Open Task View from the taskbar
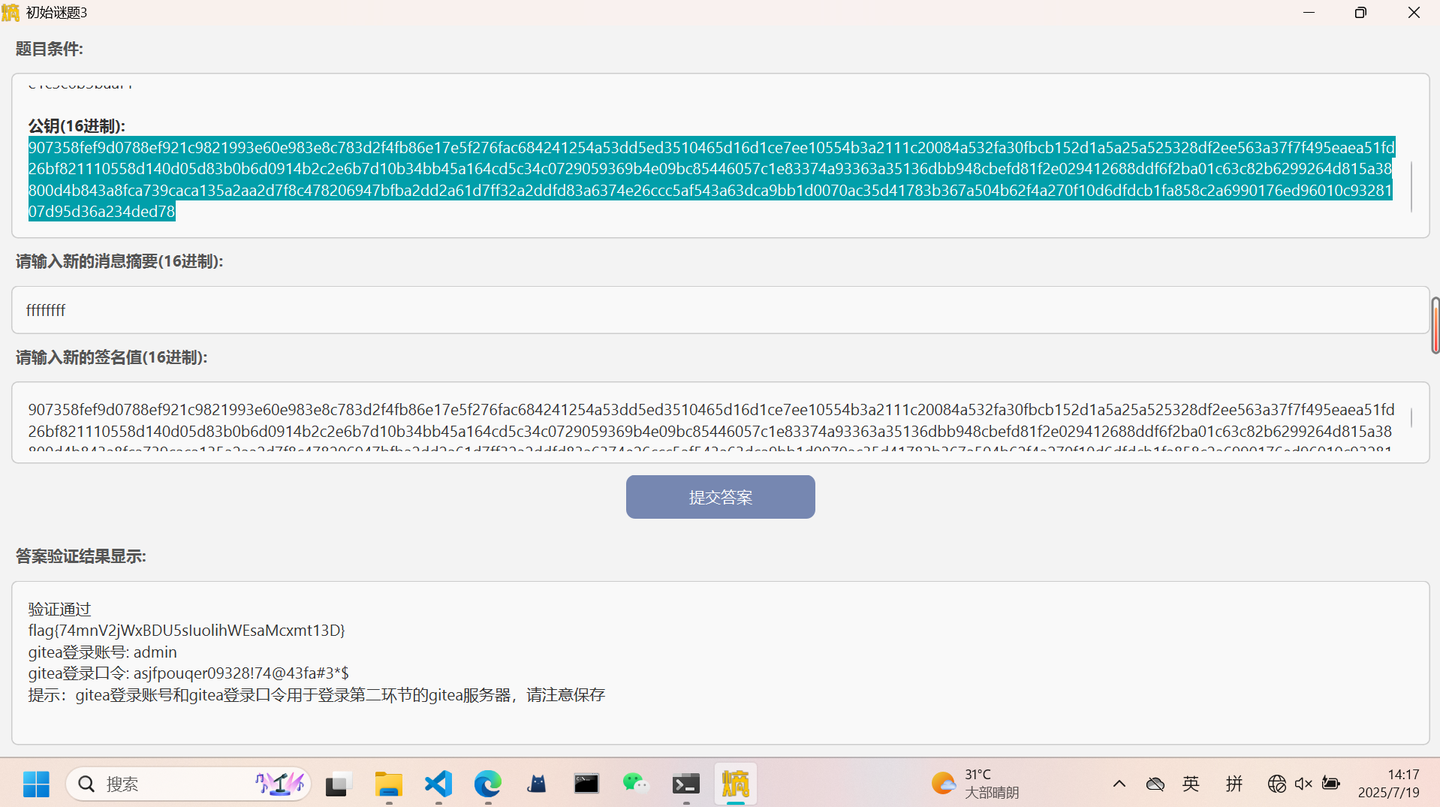This screenshot has width=1440, height=807. point(338,784)
